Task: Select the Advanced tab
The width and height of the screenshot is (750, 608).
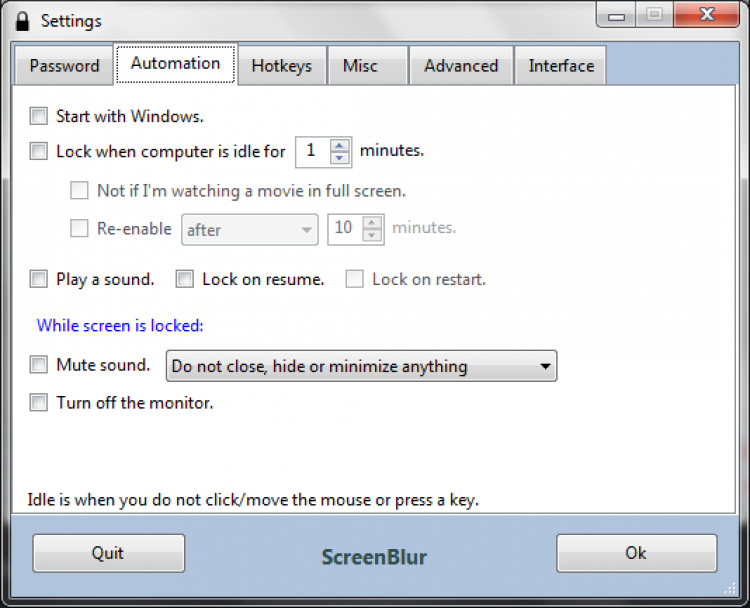Action: pos(461,66)
